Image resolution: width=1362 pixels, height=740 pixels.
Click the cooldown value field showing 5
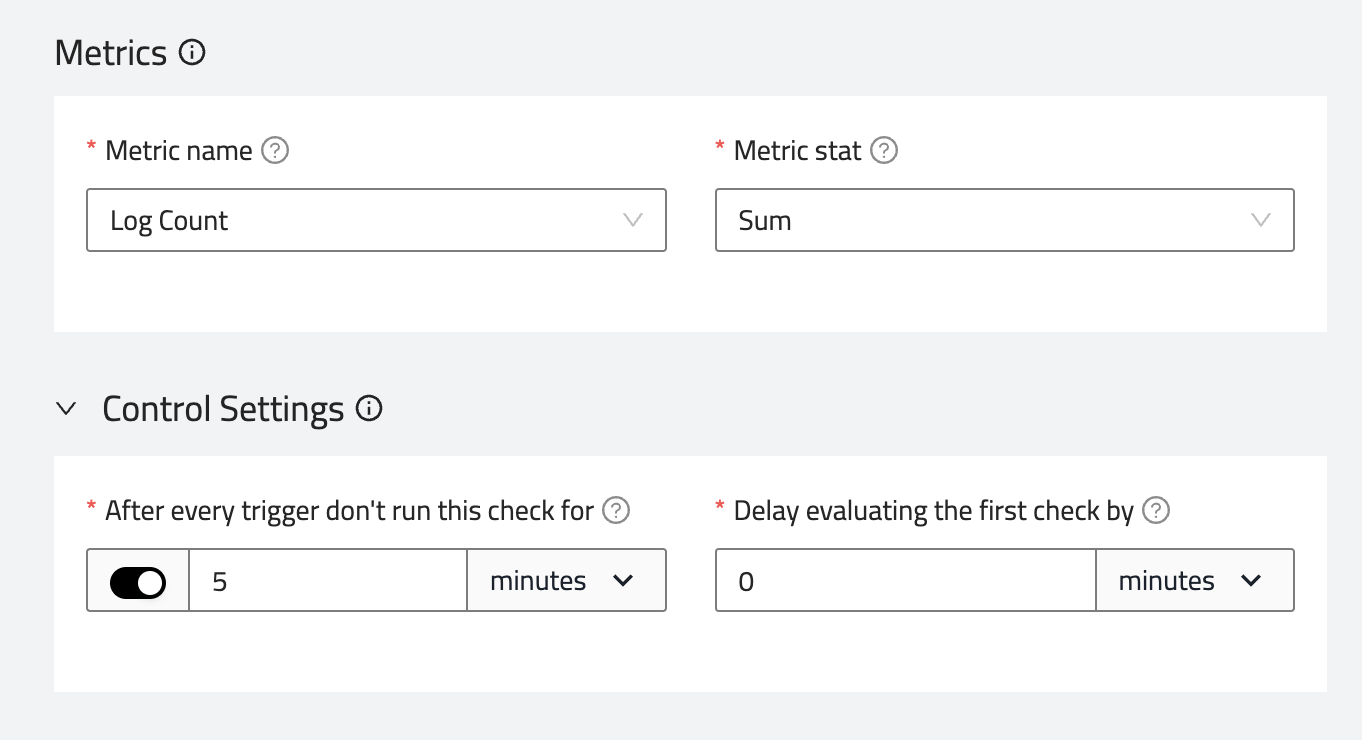328,581
